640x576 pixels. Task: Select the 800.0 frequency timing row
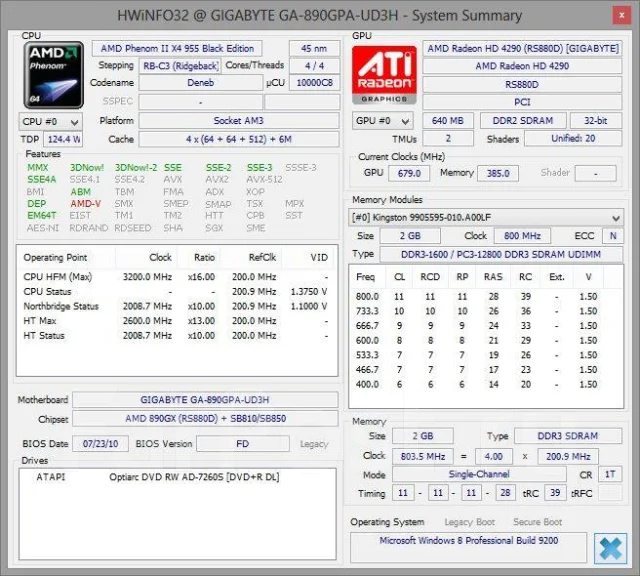pyautogui.click(x=486, y=296)
